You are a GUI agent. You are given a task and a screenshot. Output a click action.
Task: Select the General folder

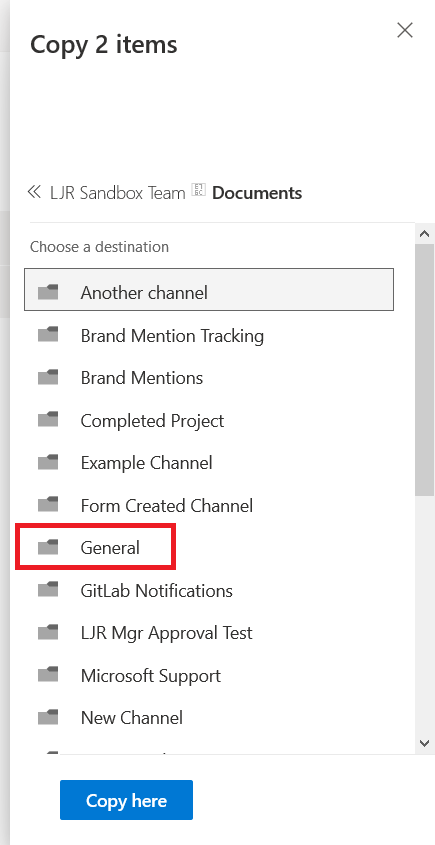tap(209, 548)
